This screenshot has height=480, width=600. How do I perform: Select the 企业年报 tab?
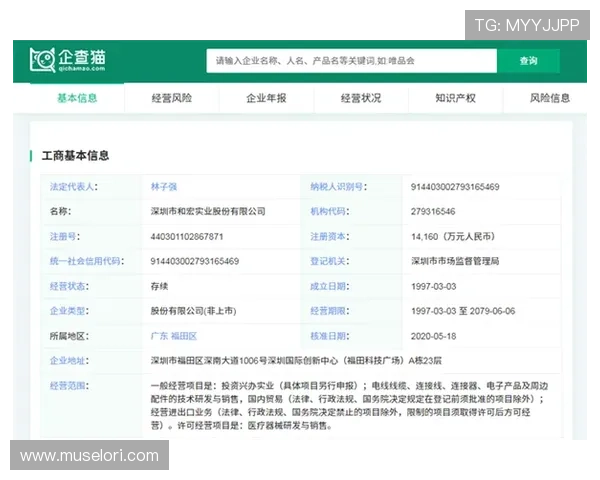(266, 98)
